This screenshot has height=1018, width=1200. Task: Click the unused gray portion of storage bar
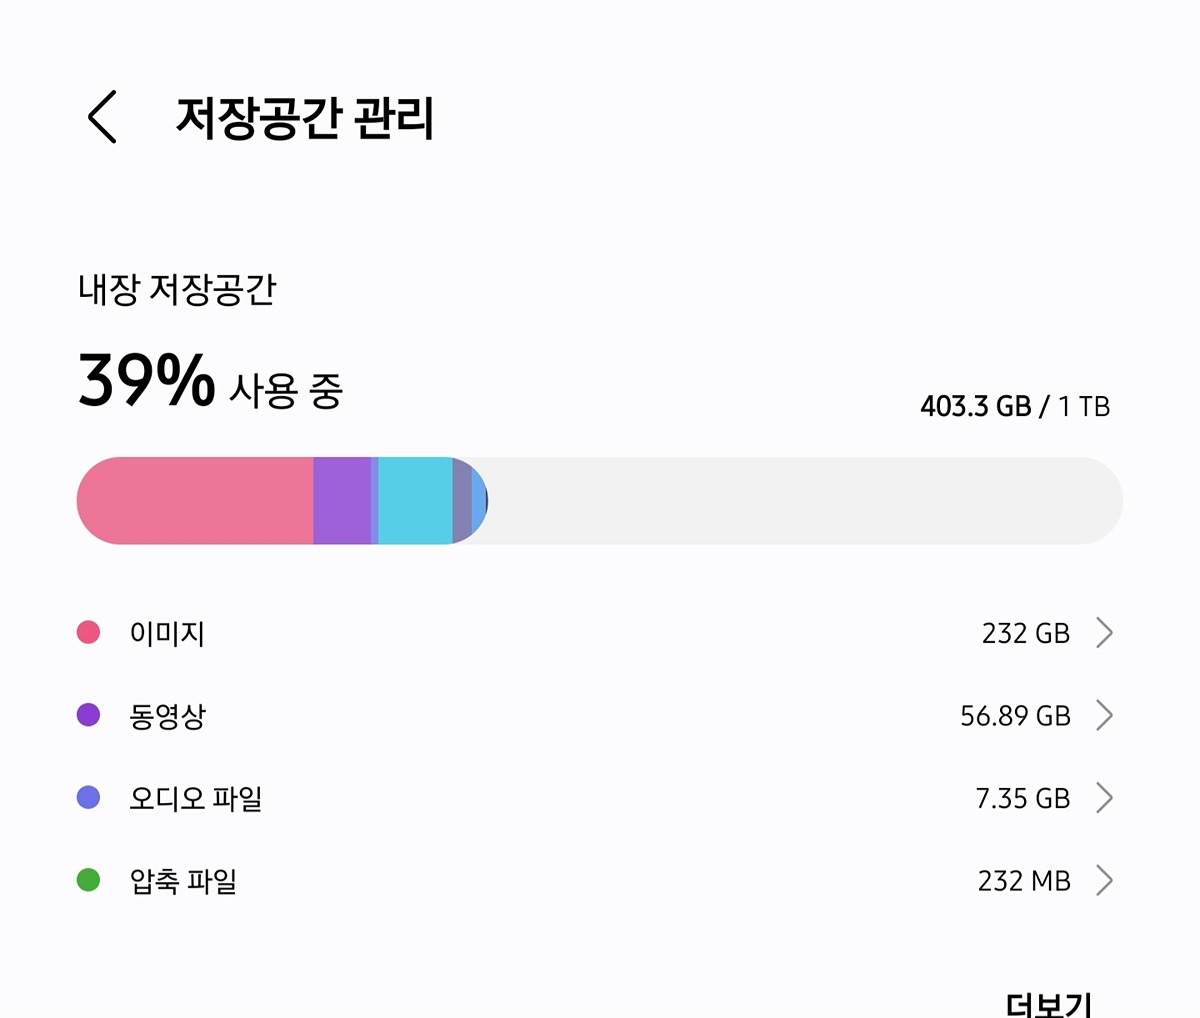800,501
